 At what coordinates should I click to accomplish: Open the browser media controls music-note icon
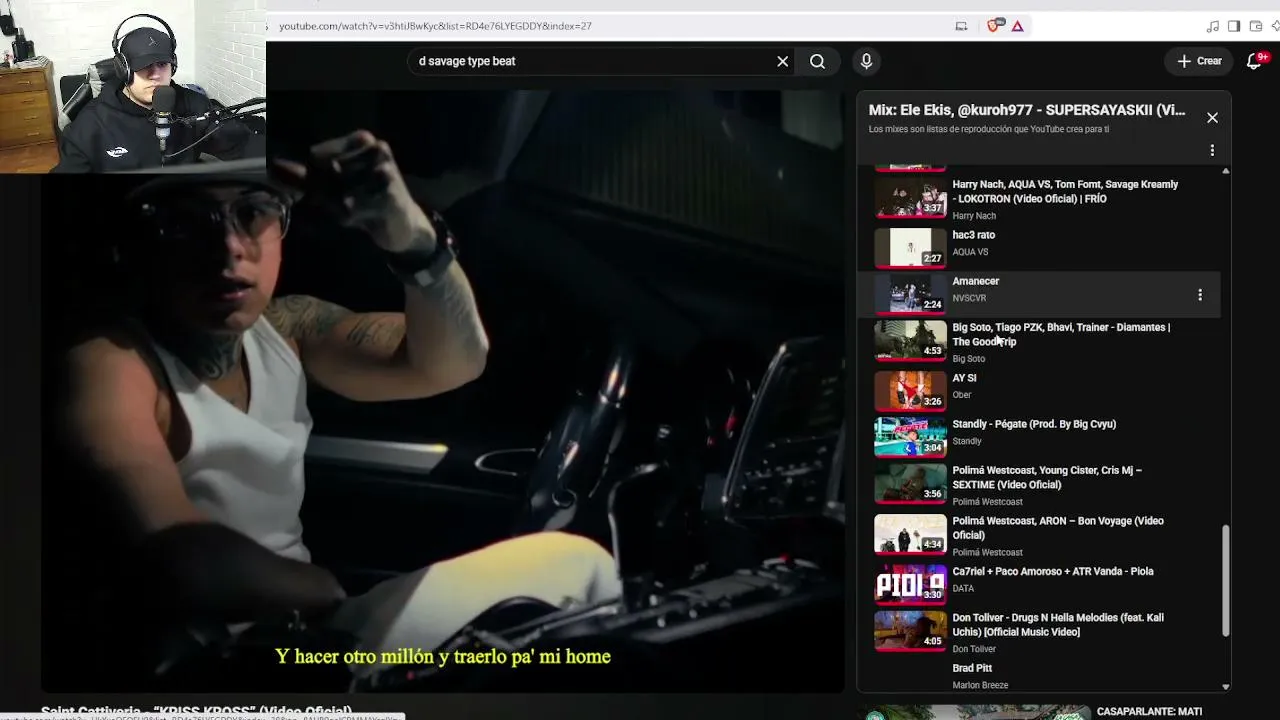1213,26
